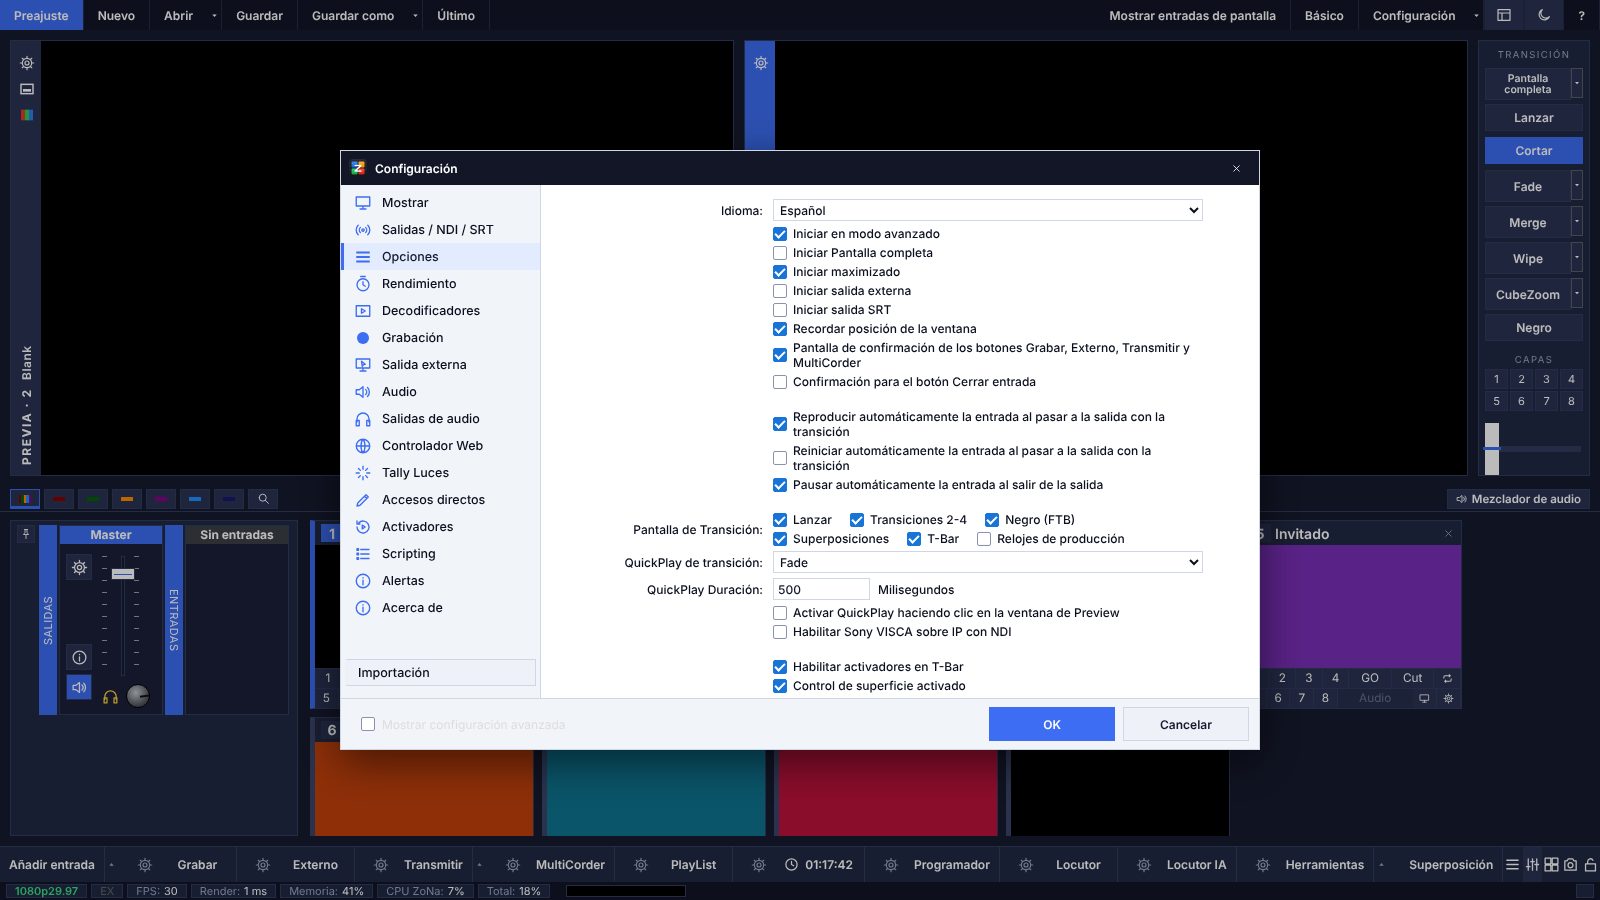Enable Iniciar Pantalla completa checkbox
1600x900 pixels.
tap(780, 253)
